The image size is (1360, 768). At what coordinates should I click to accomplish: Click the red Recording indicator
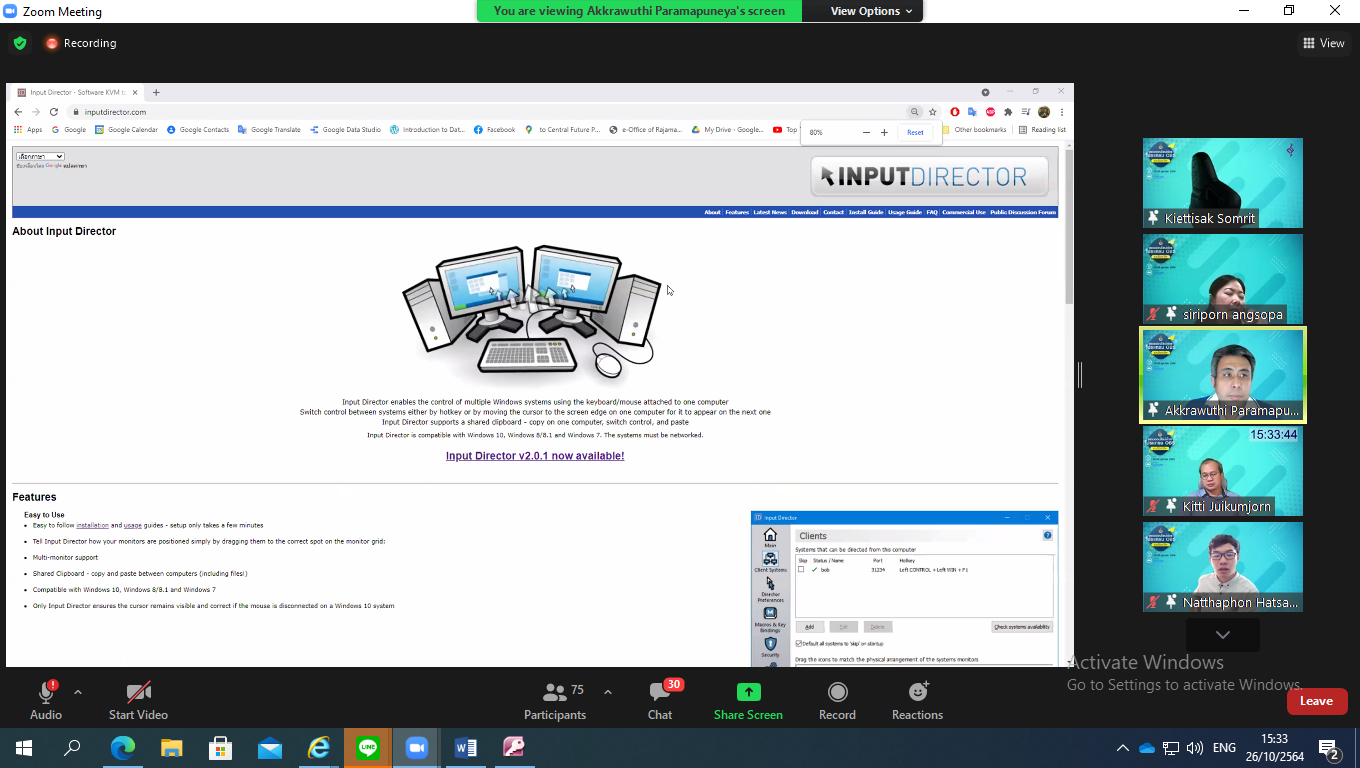[80, 43]
